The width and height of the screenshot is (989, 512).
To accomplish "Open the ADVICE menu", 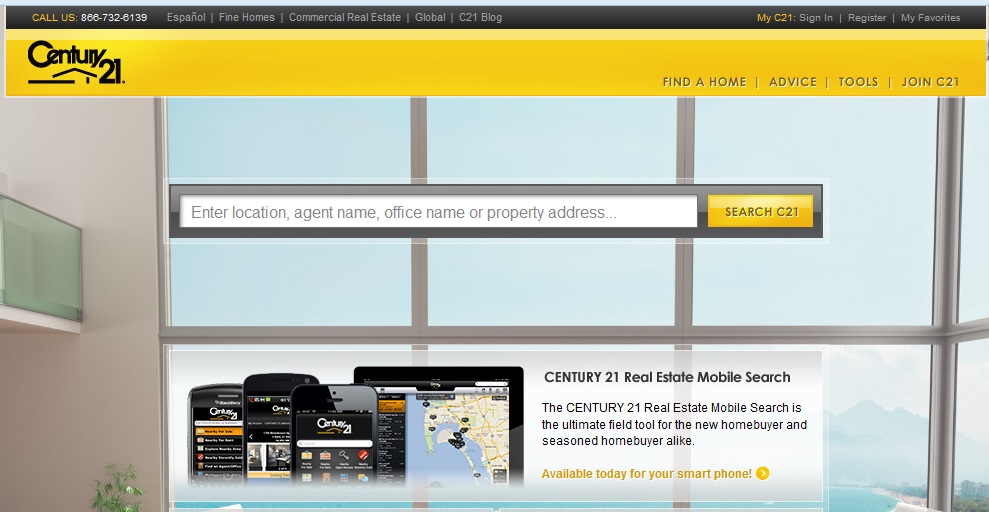I will (792, 82).
